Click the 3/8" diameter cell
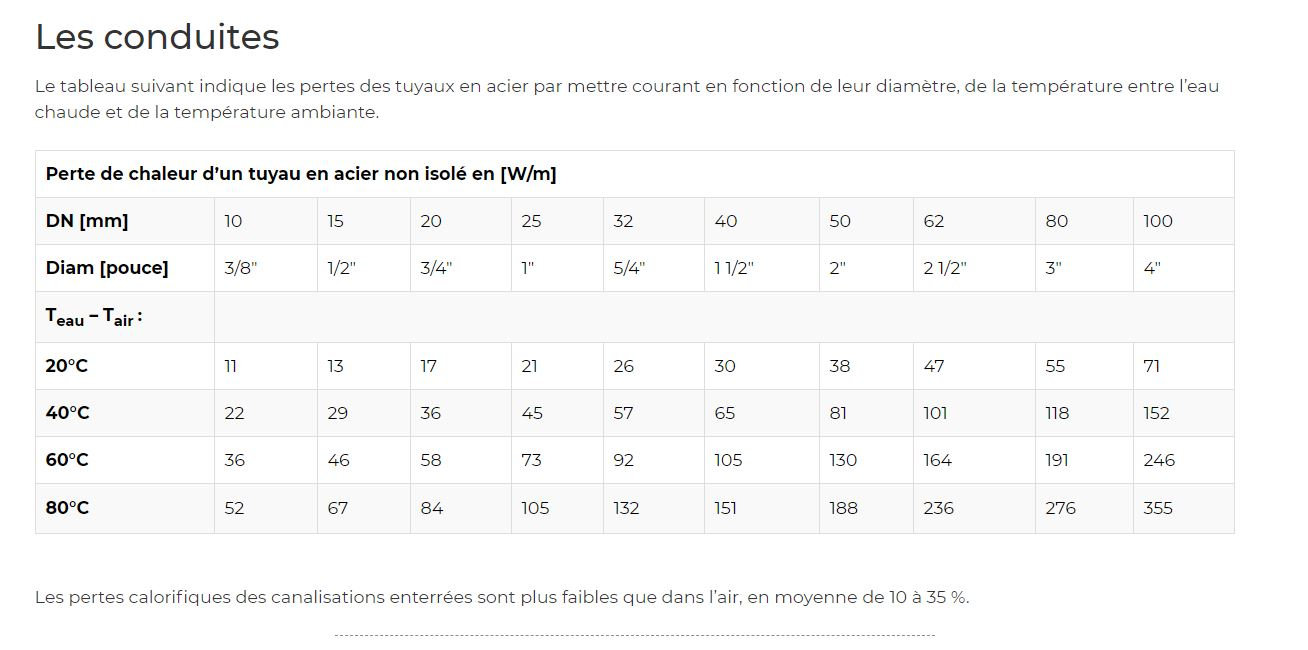The width and height of the screenshot is (1308, 650). tap(241, 268)
